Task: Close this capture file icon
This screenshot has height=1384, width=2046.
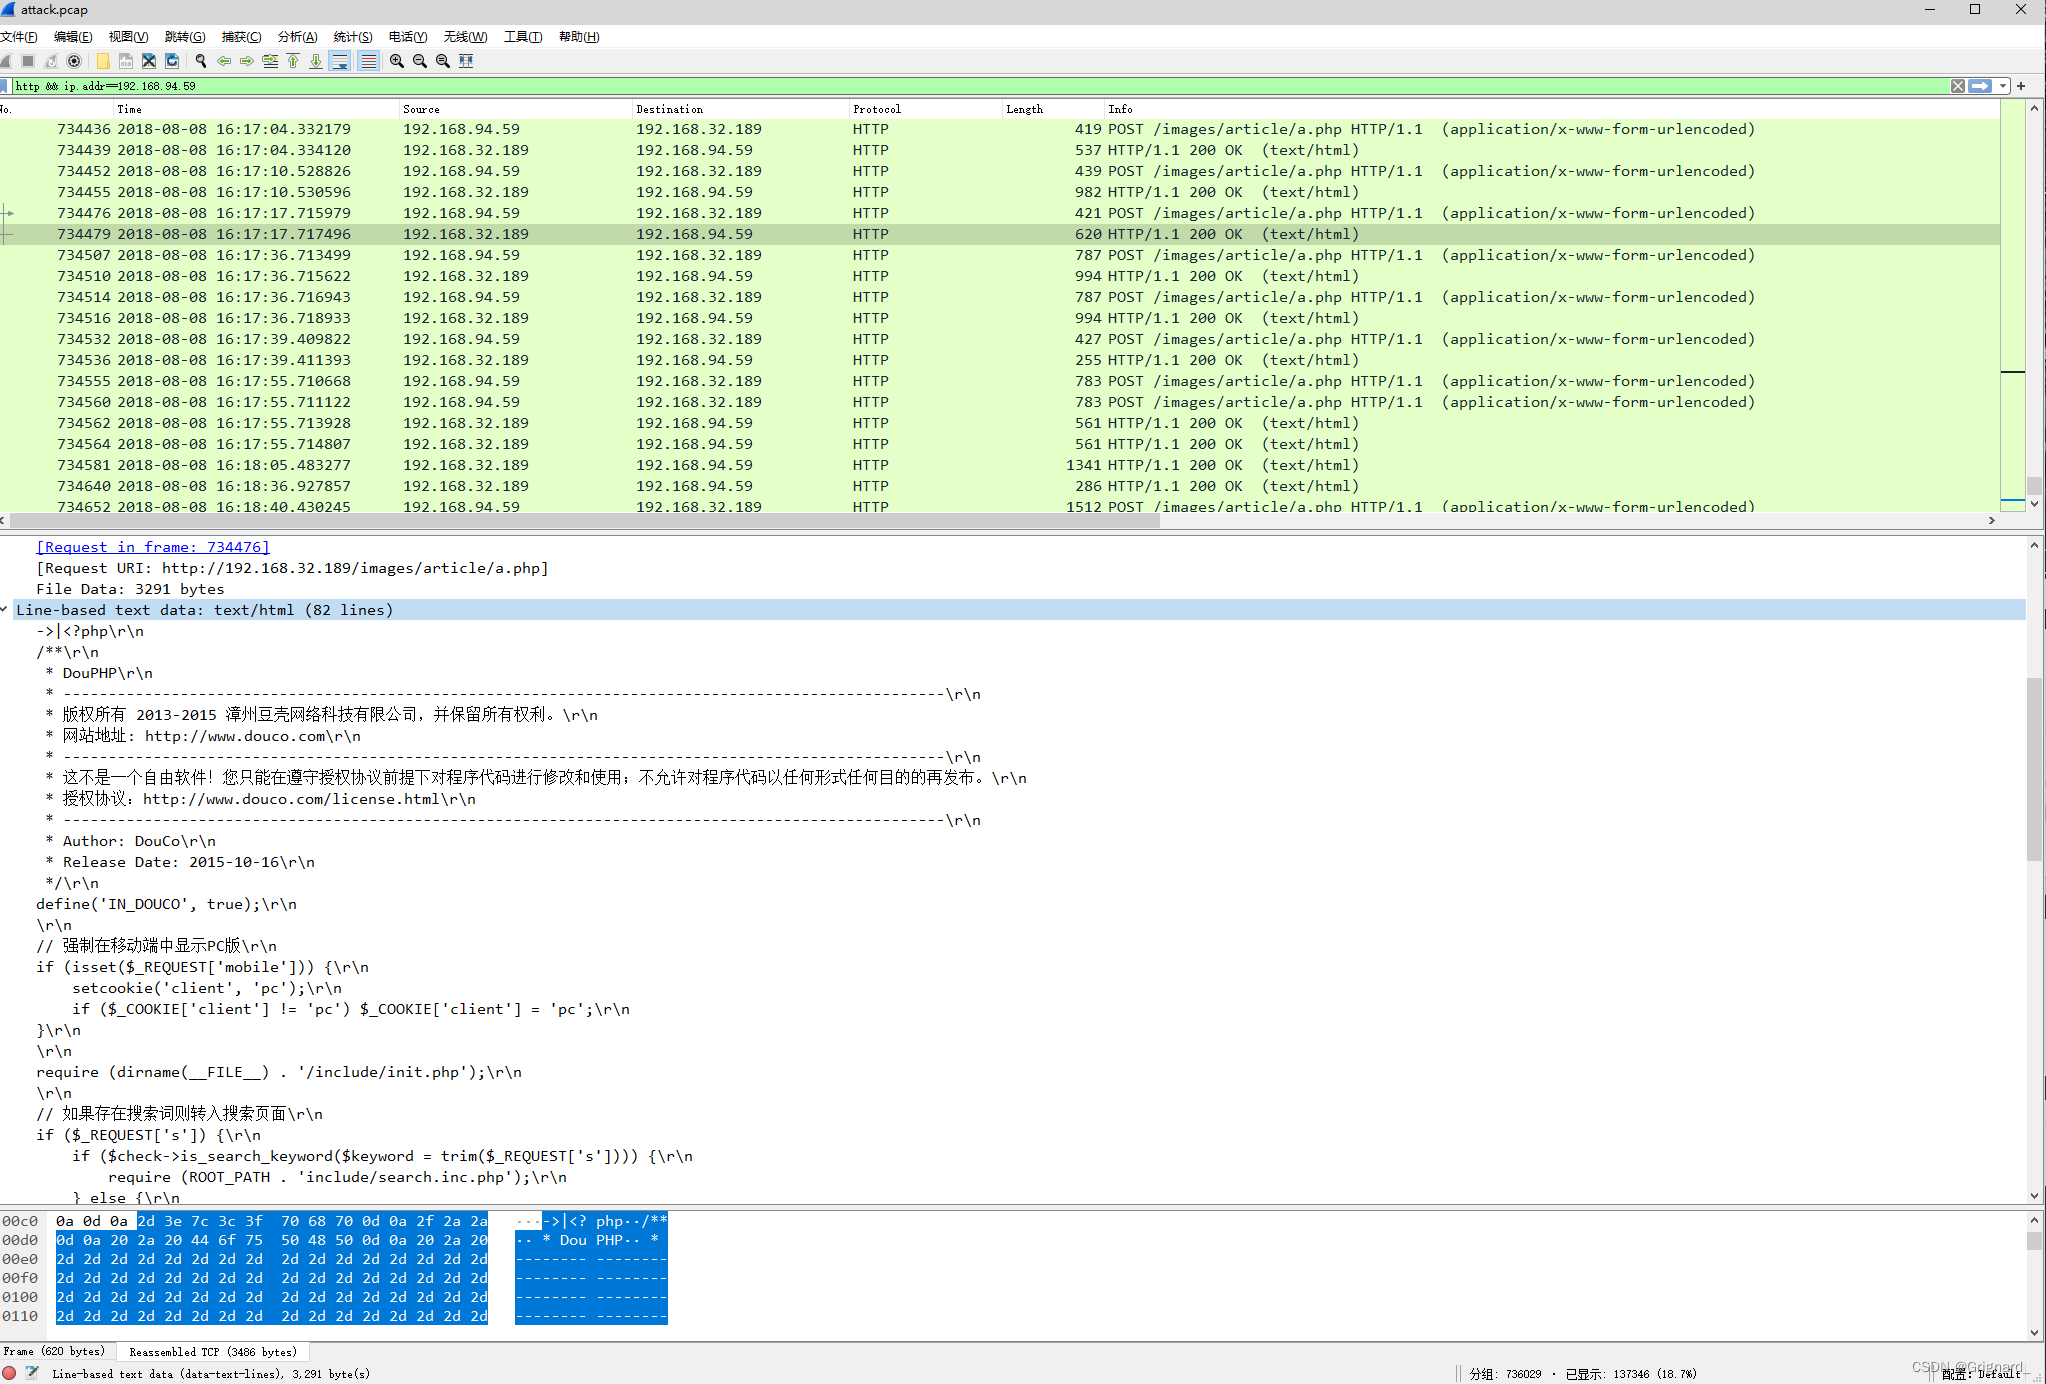Action: (149, 61)
